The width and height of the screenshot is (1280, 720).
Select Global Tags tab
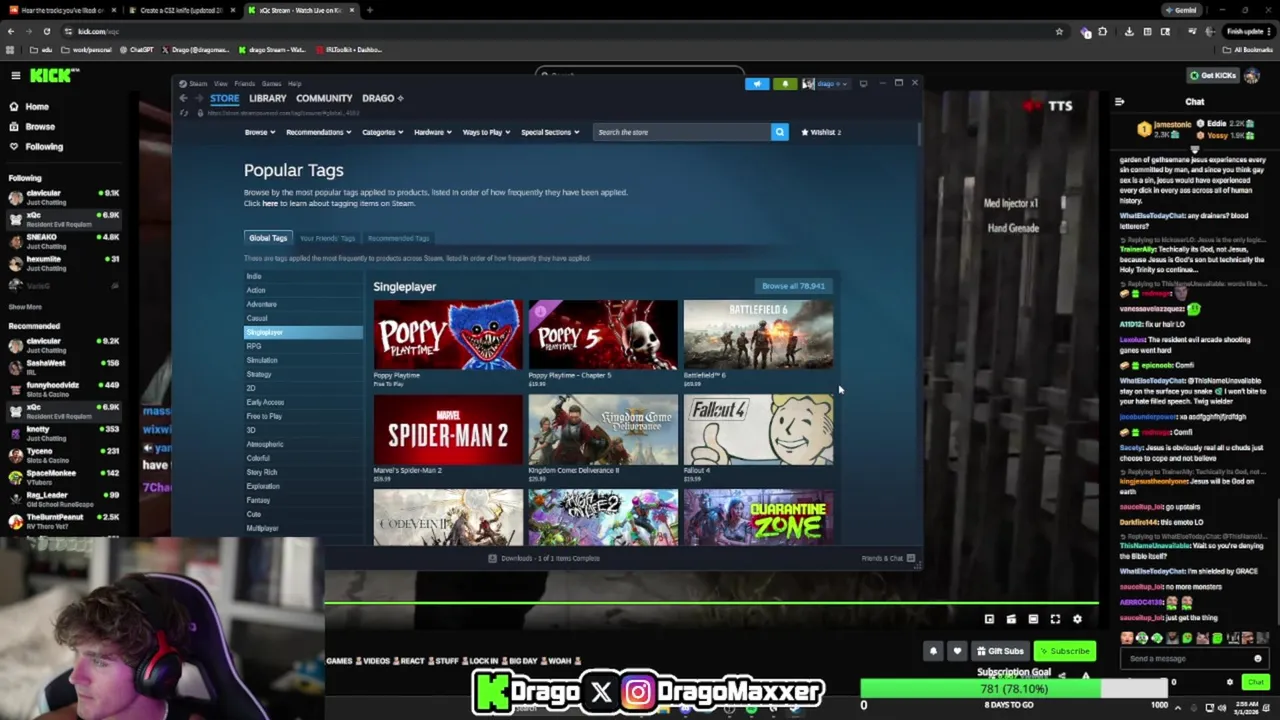[268, 238]
